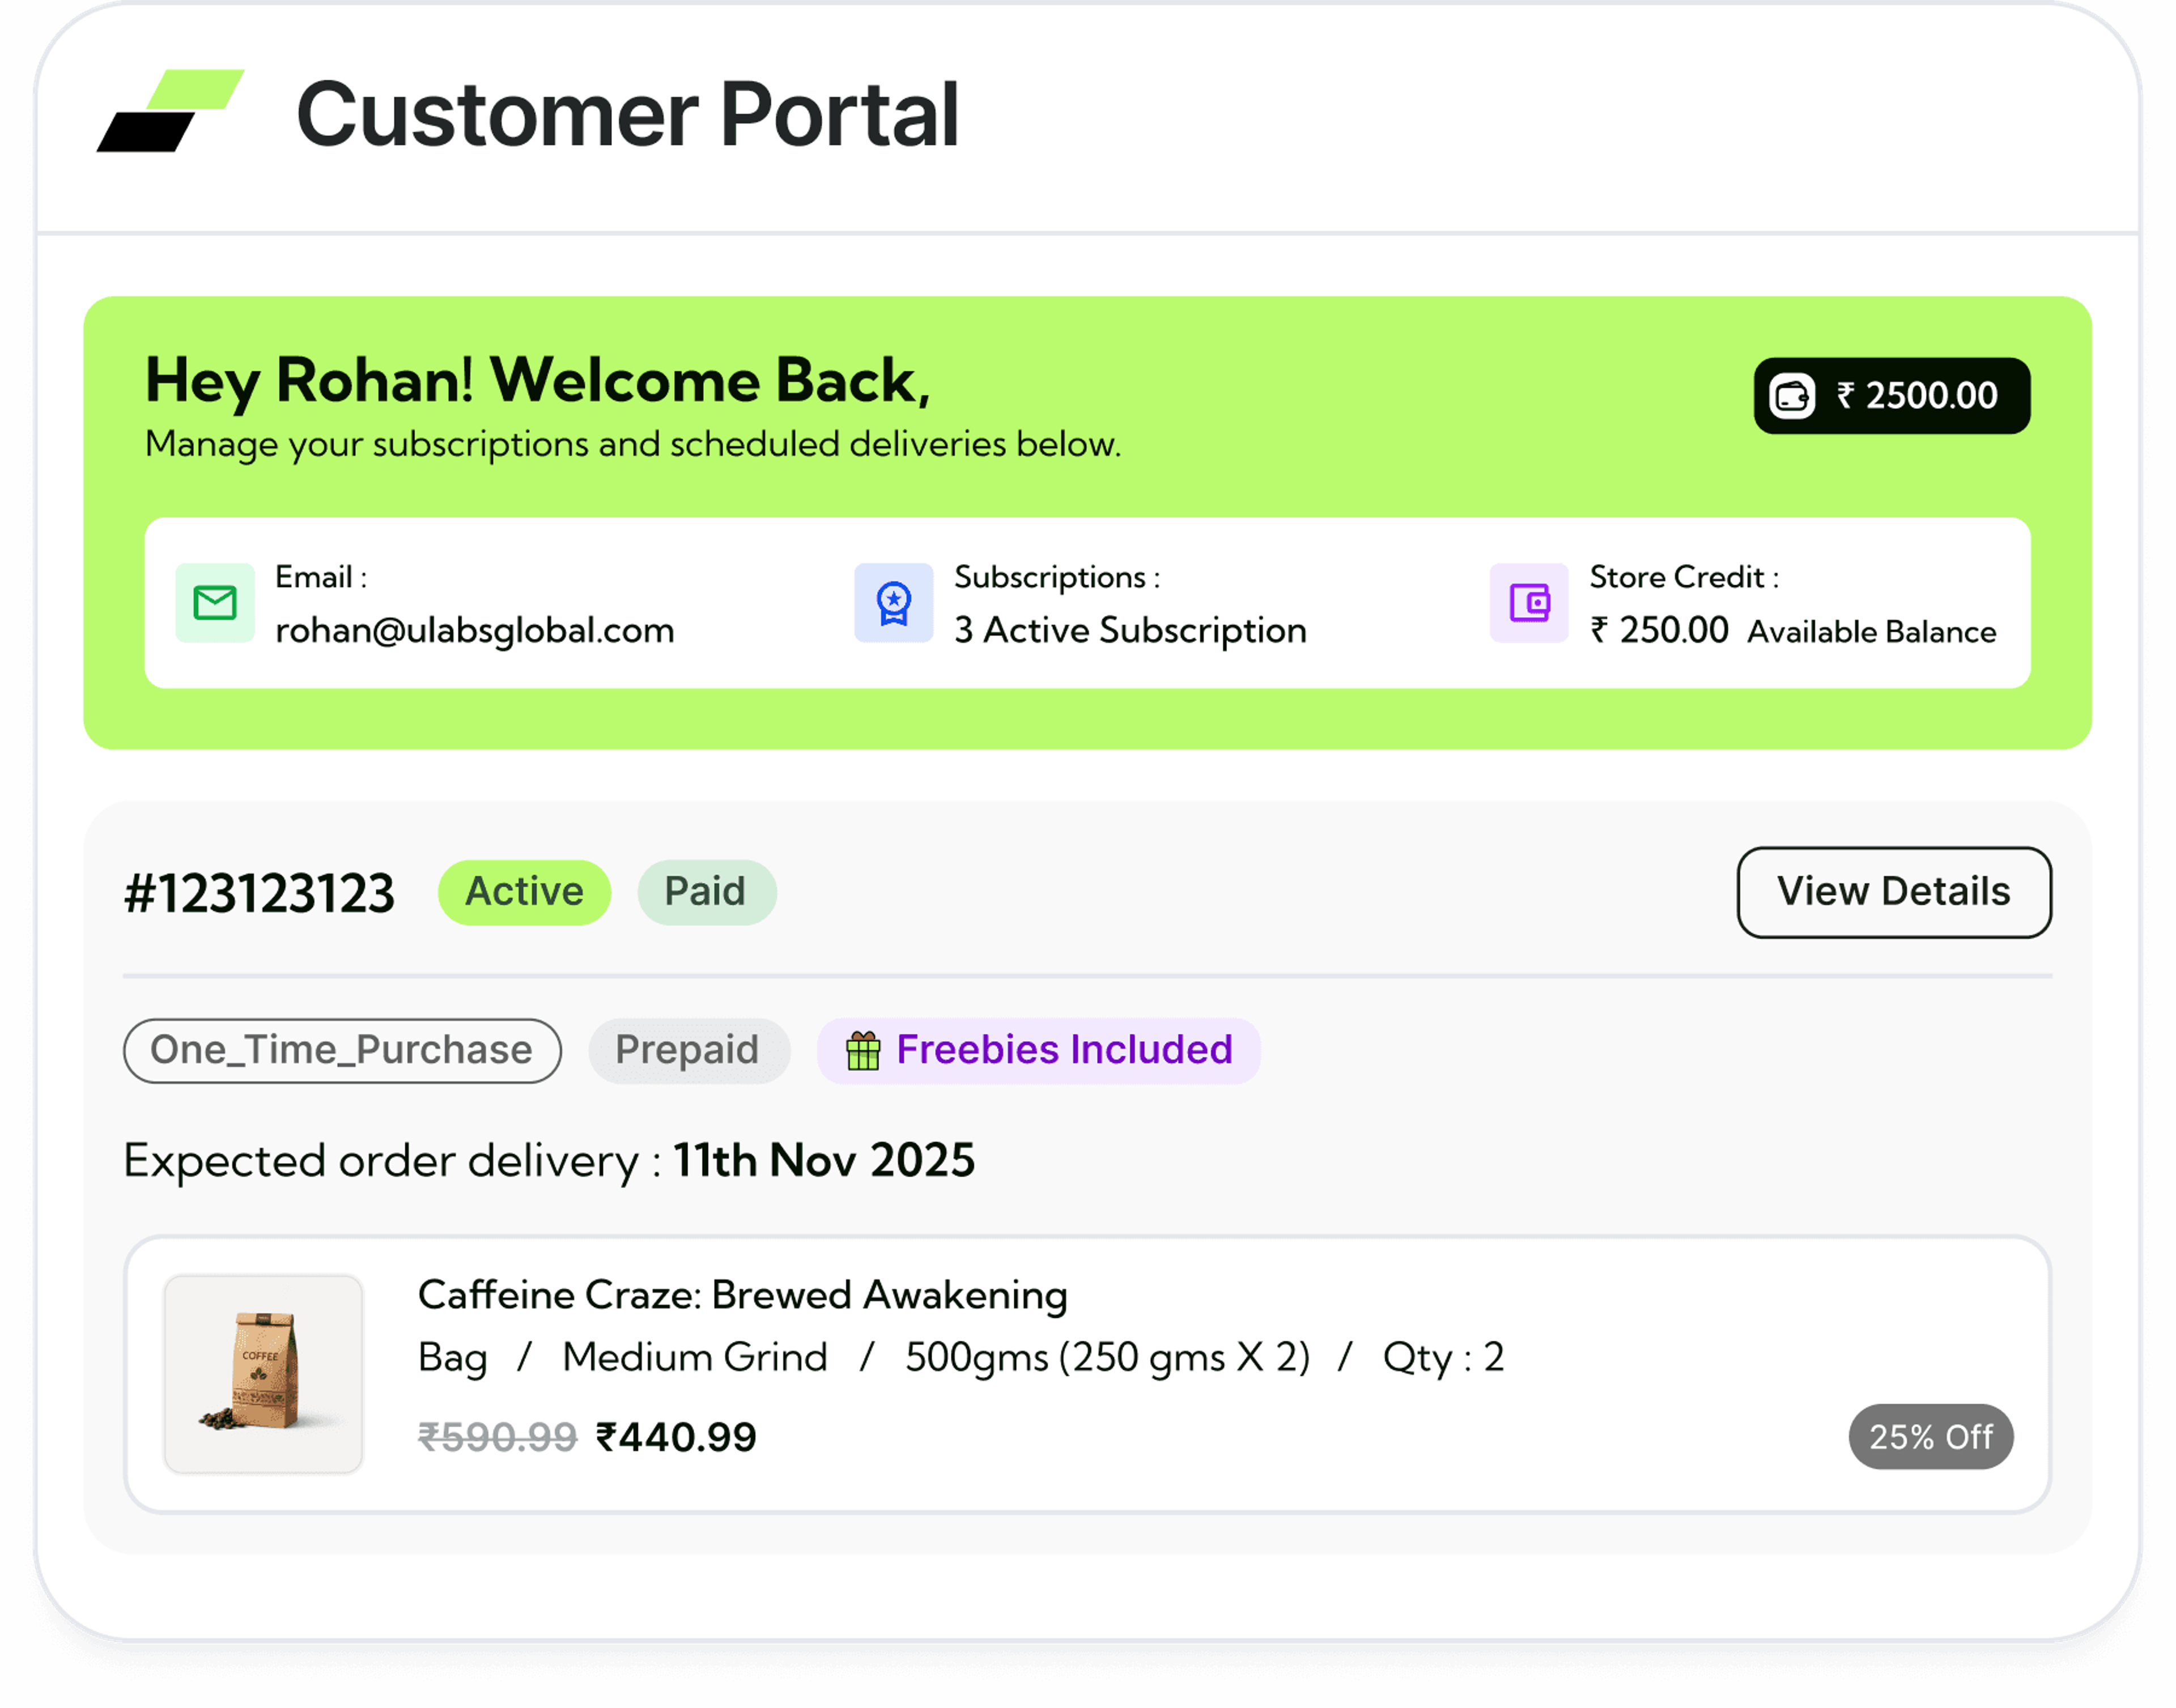This screenshot has width=2176, height=1708.
Task: Click the ₹ 250.00 store credit amount
Action: (1661, 631)
